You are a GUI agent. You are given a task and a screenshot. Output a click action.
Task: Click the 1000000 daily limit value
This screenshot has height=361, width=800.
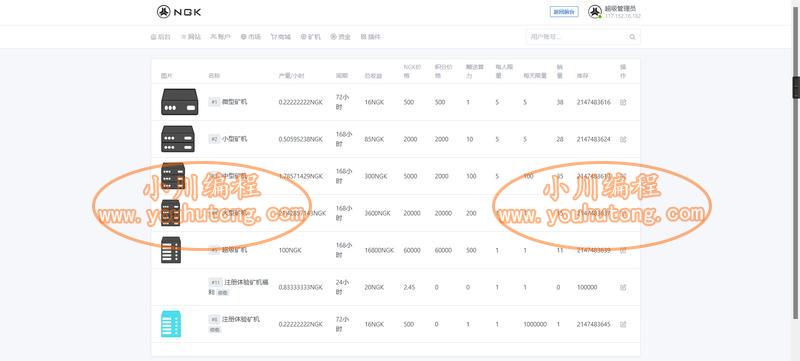coord(535,324)
